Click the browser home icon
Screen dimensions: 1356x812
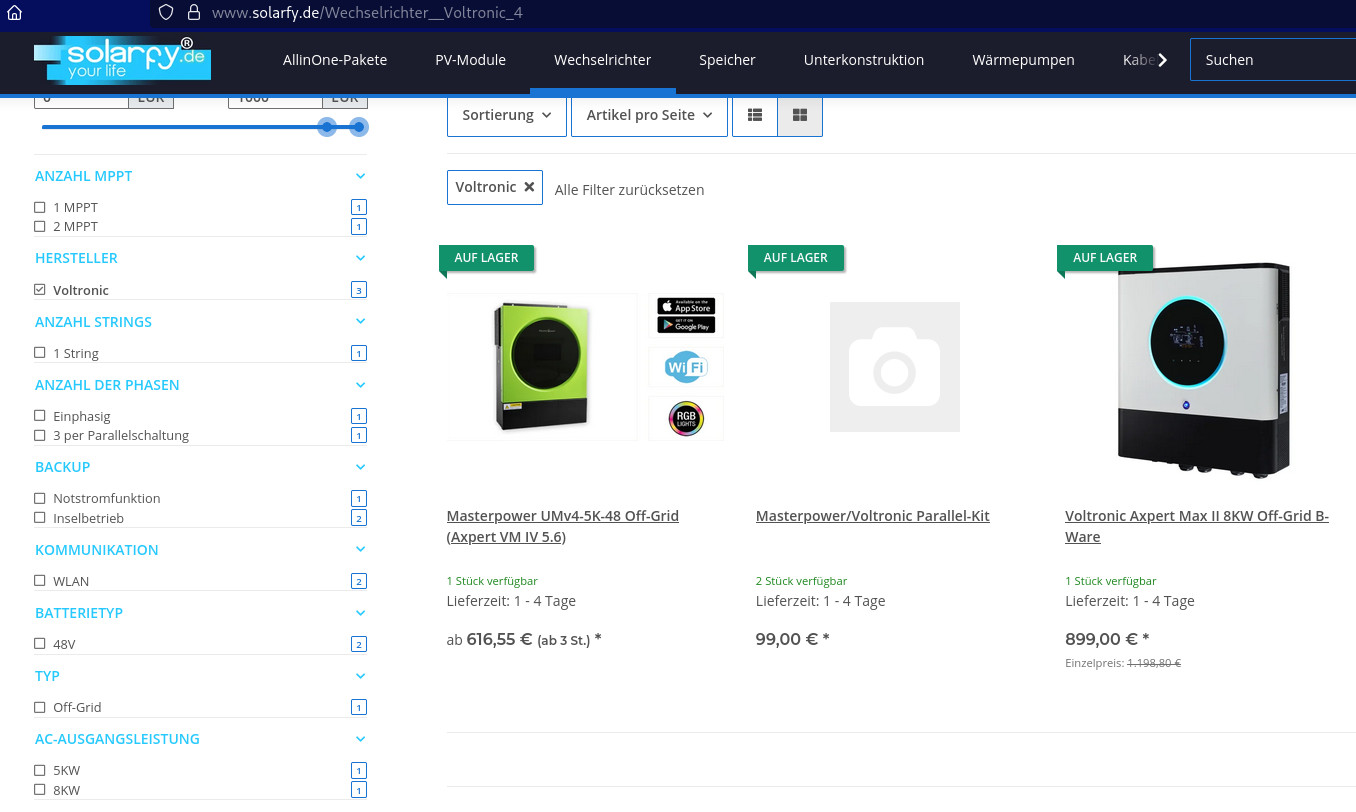14,13
